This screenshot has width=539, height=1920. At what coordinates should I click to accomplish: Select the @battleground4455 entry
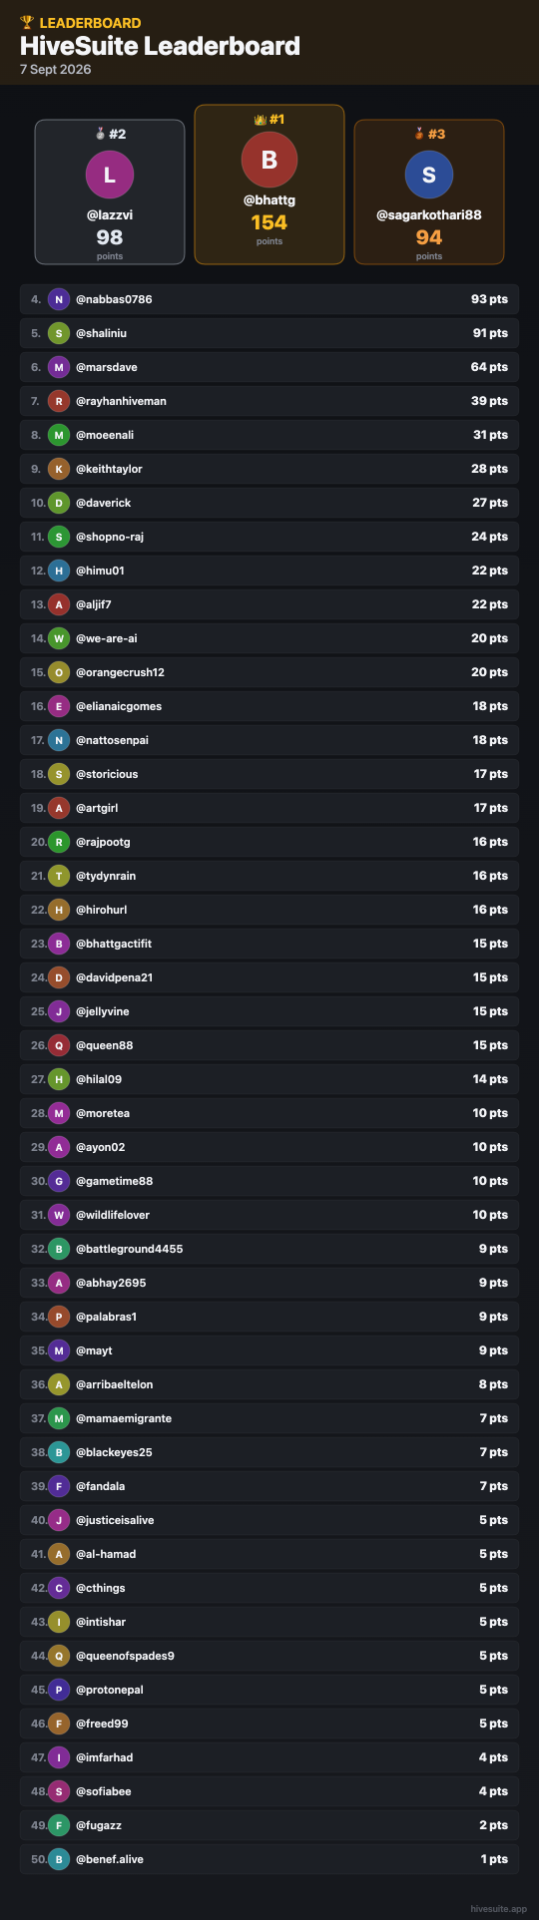tap(269, 1249)
